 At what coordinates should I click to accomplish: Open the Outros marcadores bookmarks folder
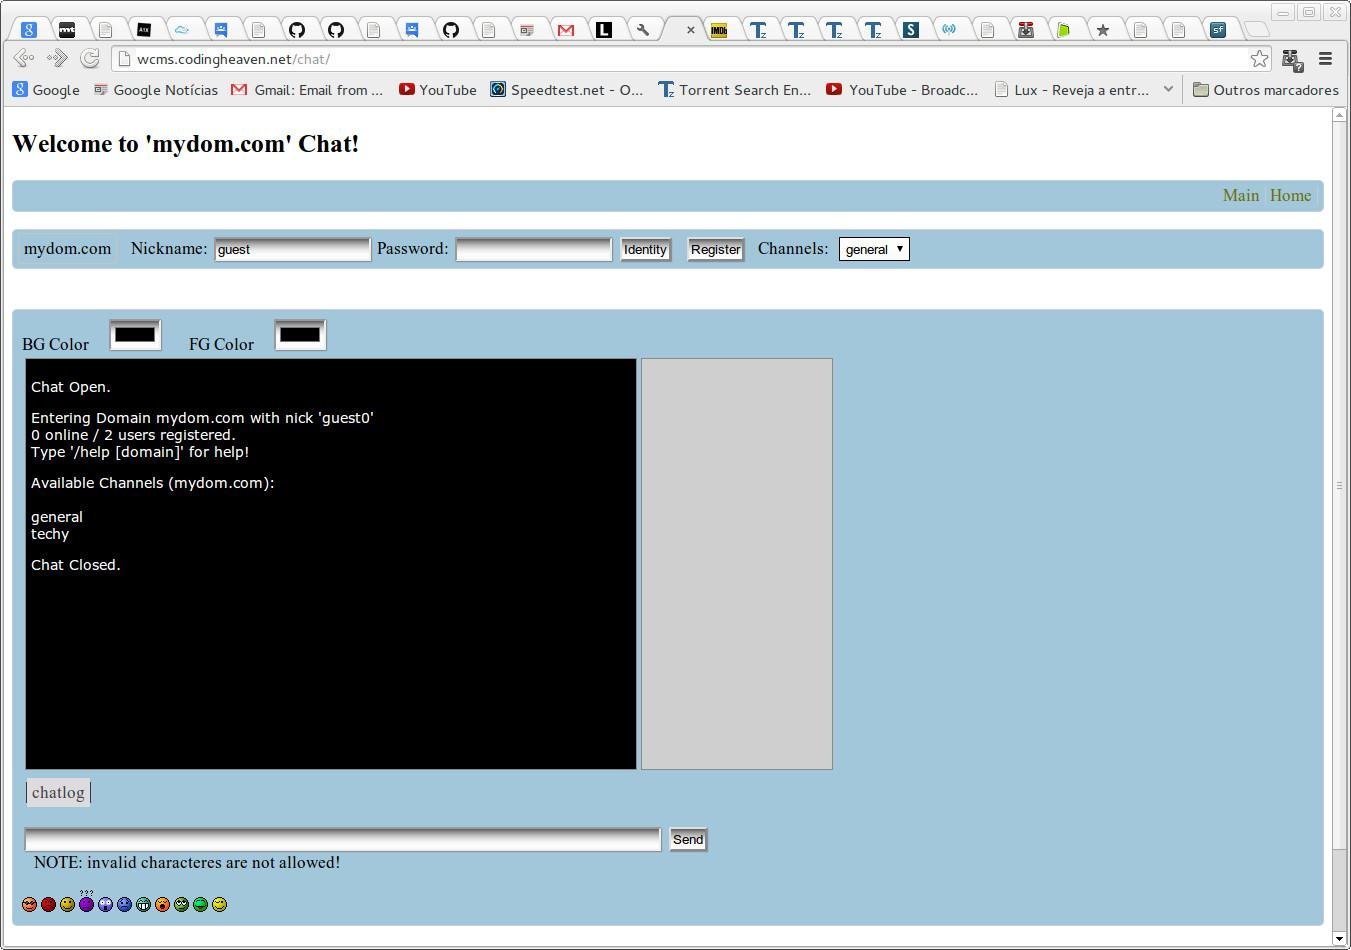[x=1265, y=89]
